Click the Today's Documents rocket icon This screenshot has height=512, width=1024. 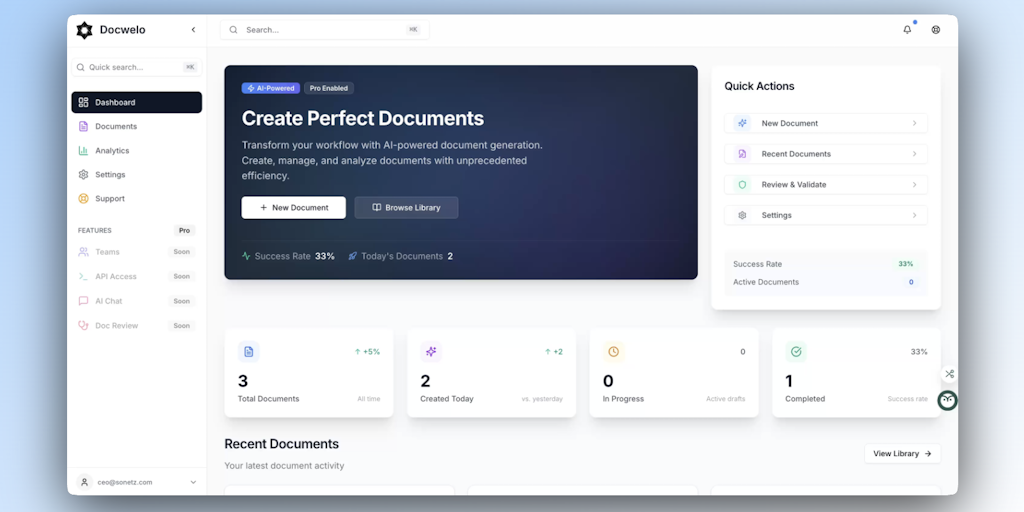353,257
